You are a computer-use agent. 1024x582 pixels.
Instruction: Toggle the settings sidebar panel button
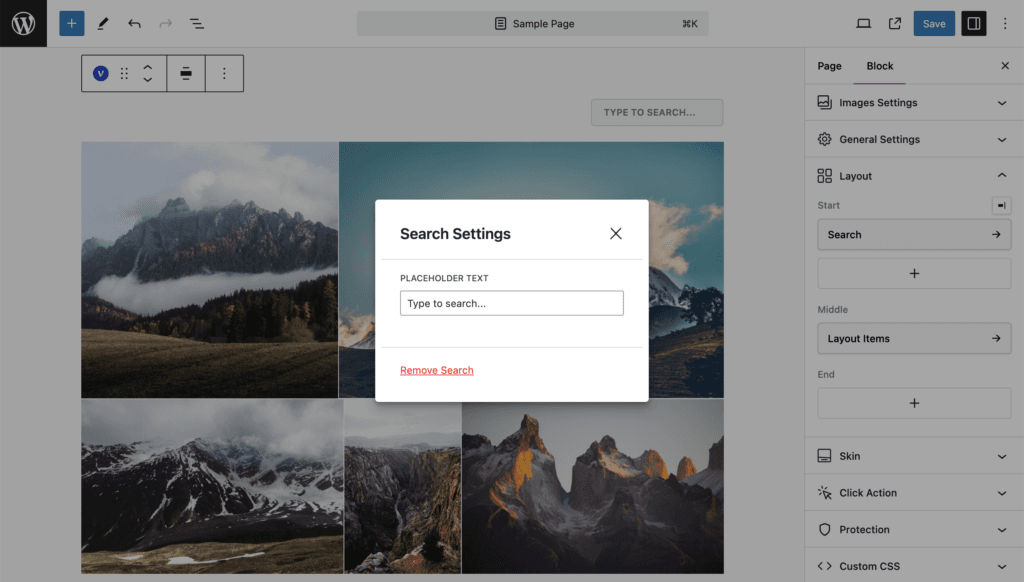tap(973, 23)
